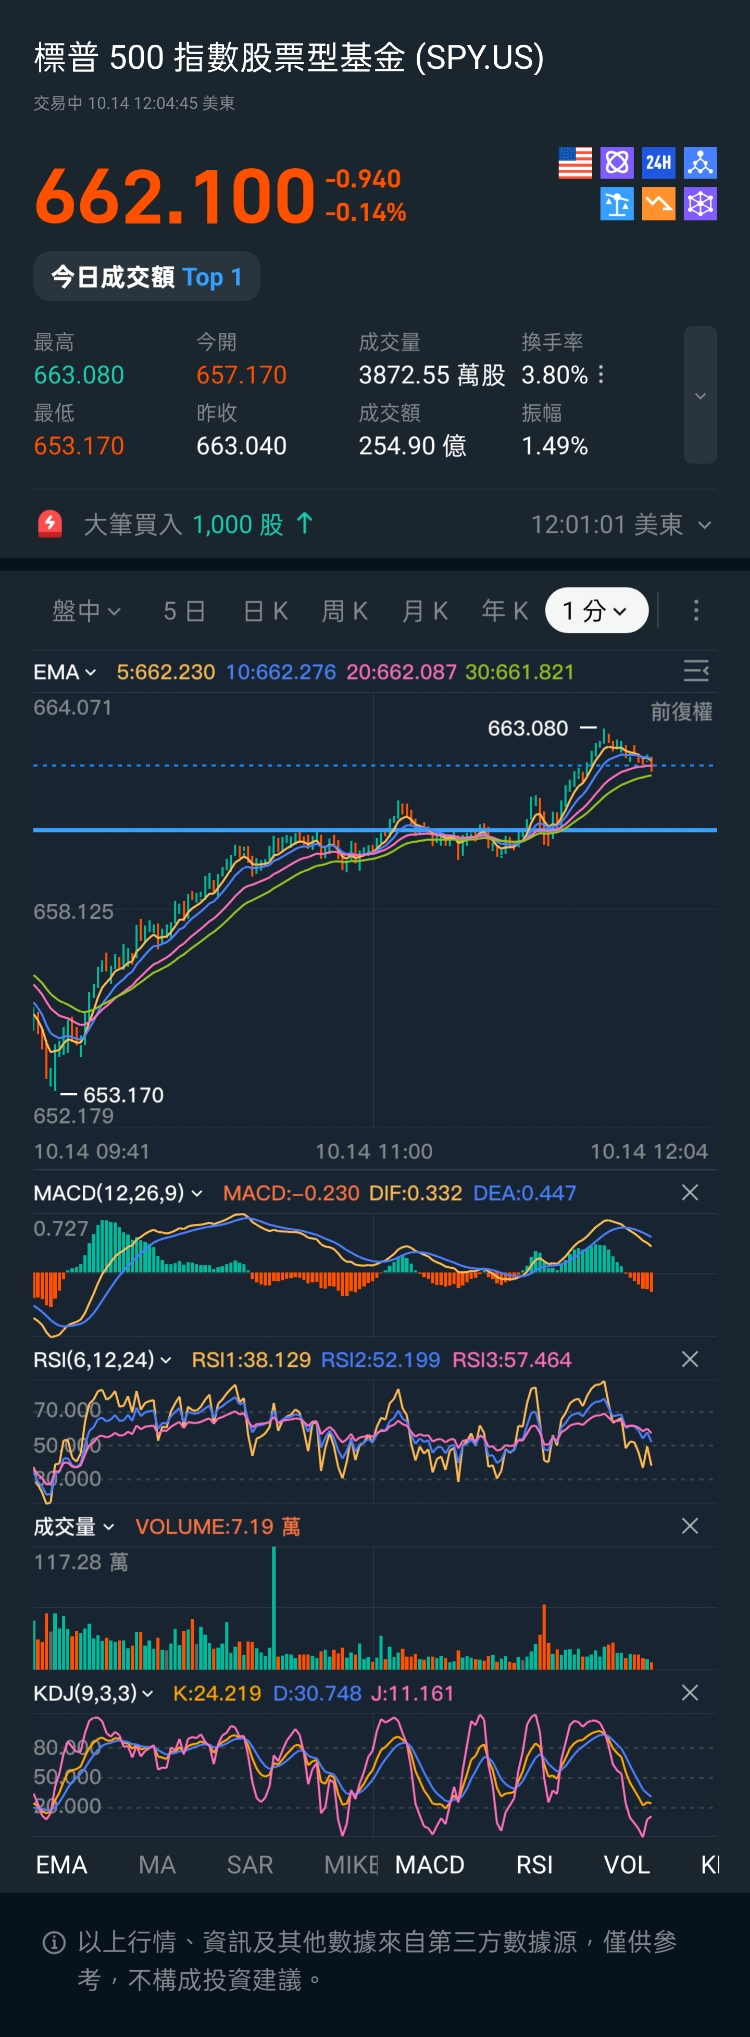Tap the 前復權 price adjustment label
The image size is (750, 2037).
tap(681, 712)
